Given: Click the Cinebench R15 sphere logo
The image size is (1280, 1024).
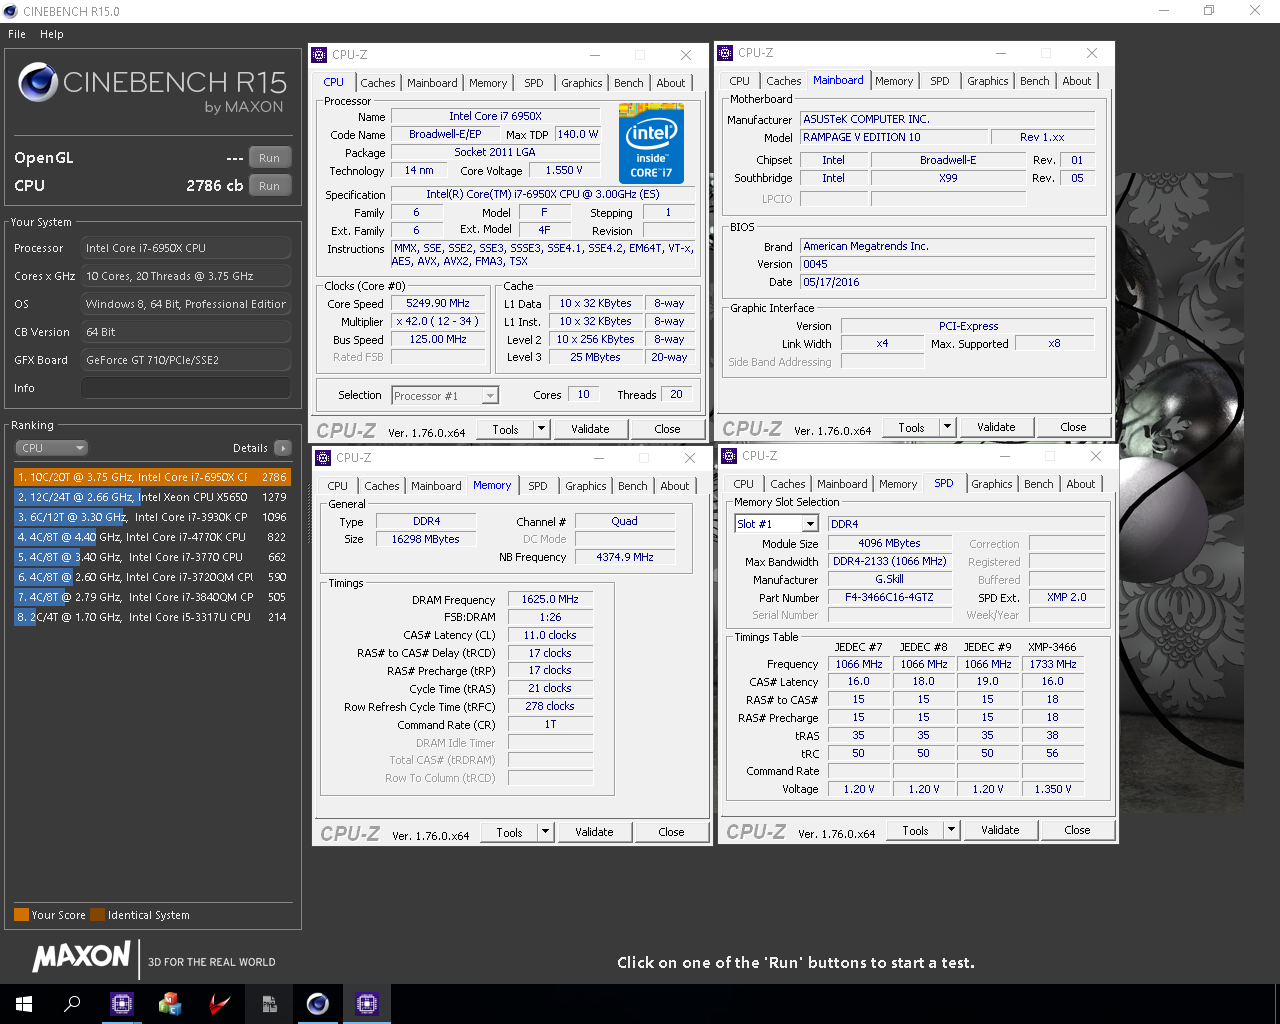Looking at the screenshot, I should (38, 83).
